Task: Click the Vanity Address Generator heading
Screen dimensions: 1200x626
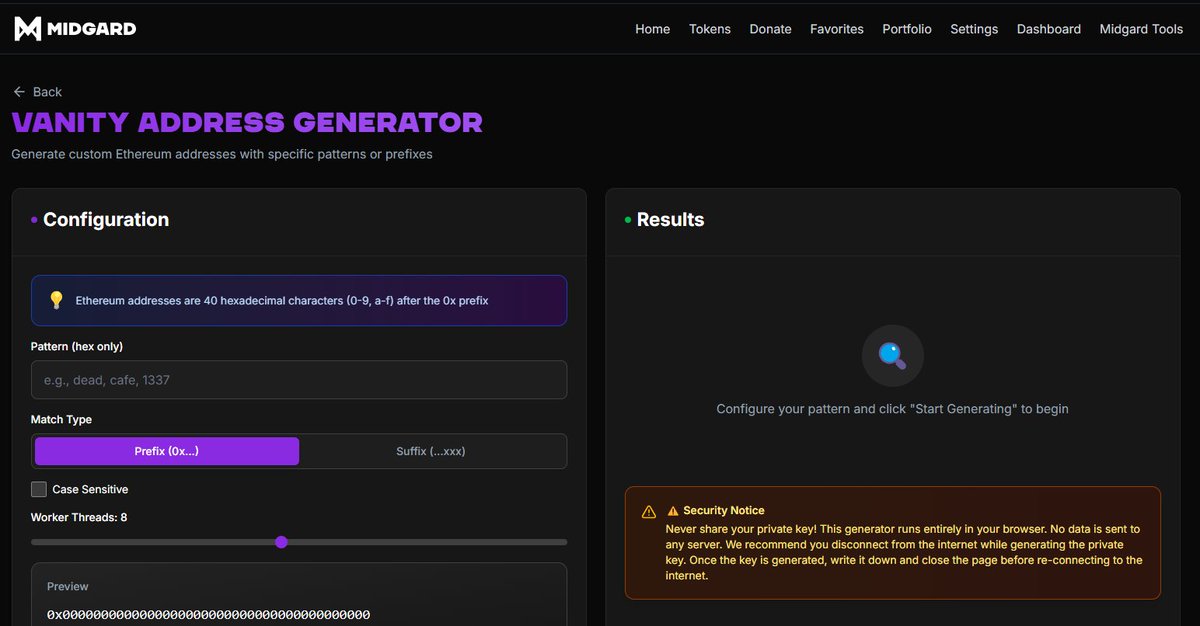Action: (x=247, y=123)
